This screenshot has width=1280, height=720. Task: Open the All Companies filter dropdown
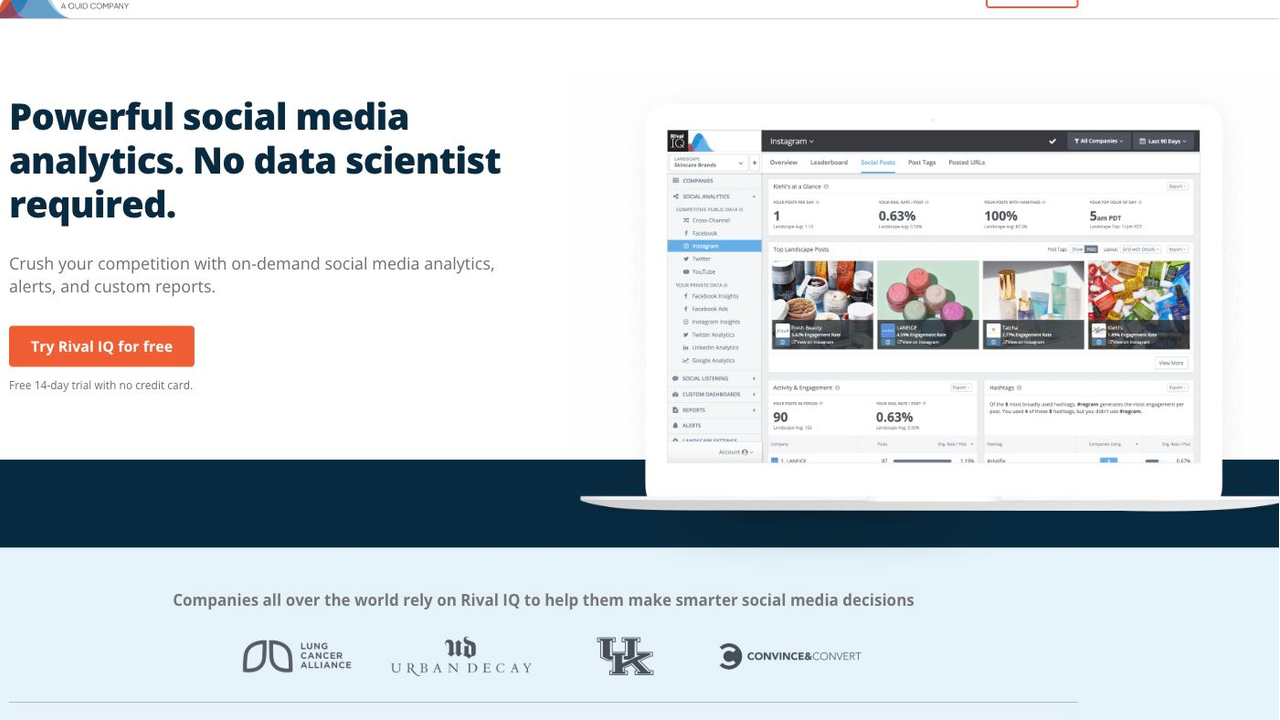1099,141
